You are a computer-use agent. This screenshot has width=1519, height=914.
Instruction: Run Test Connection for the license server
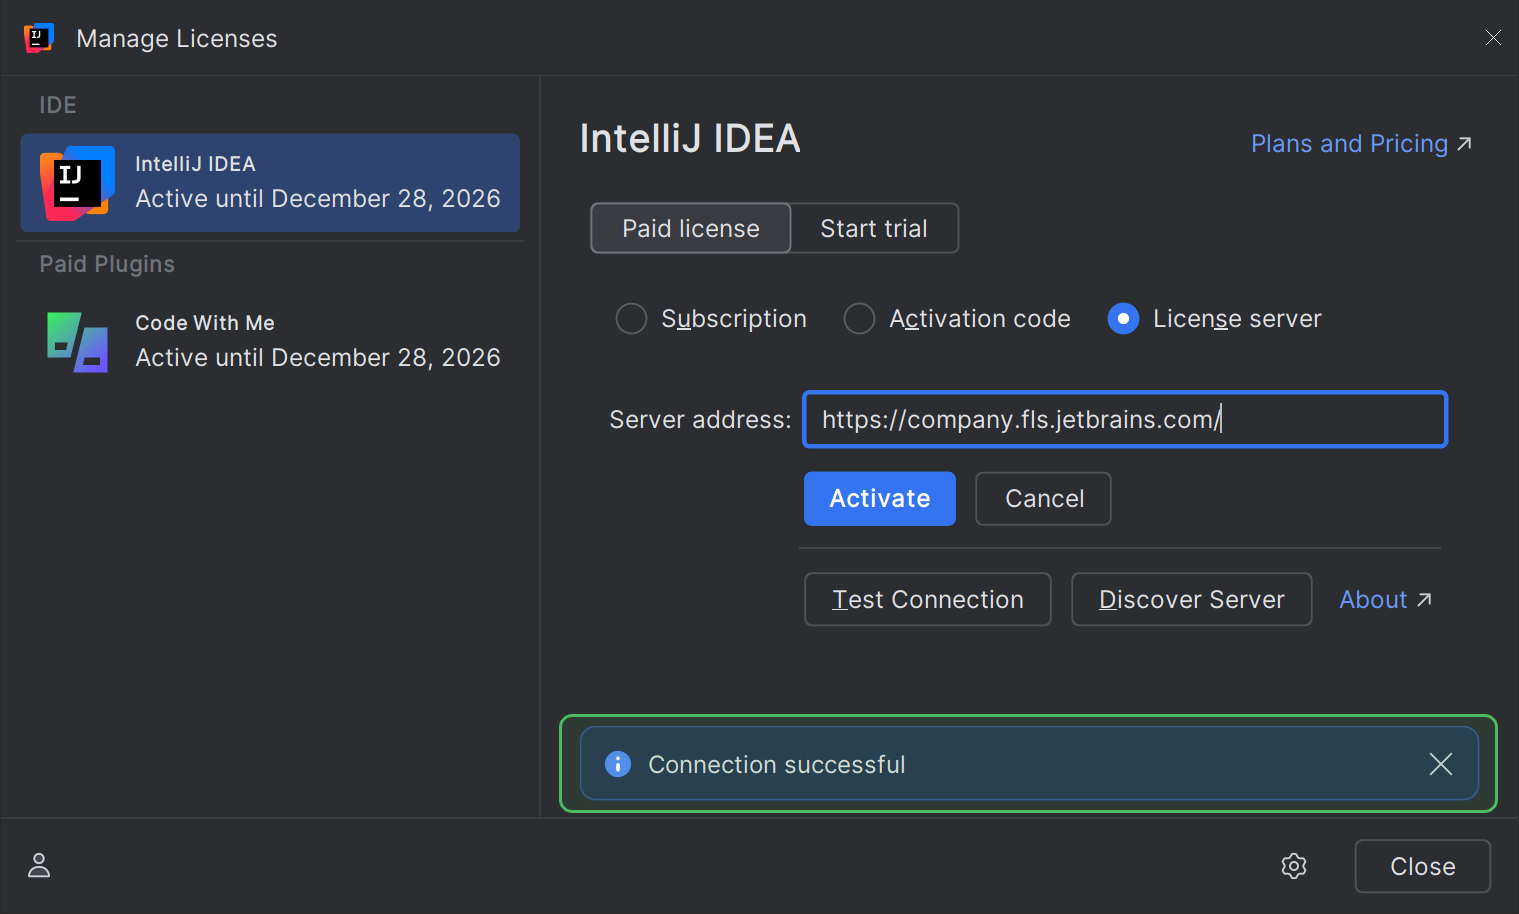click(927, 599)
